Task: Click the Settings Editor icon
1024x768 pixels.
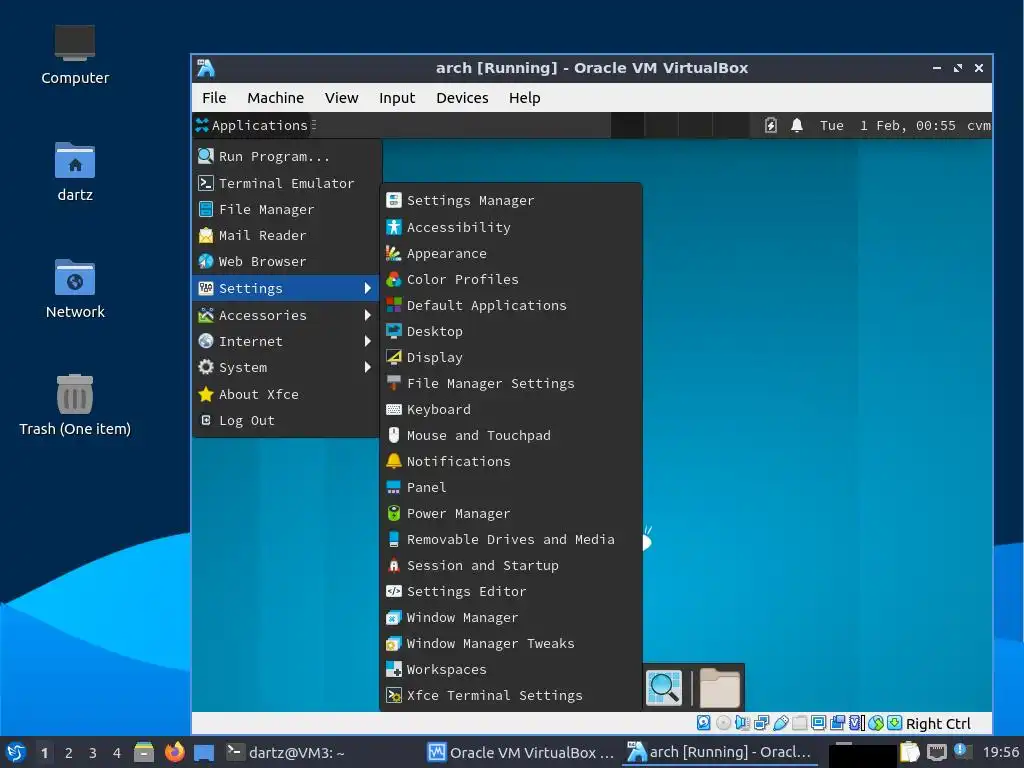Action: click(394, 592)
